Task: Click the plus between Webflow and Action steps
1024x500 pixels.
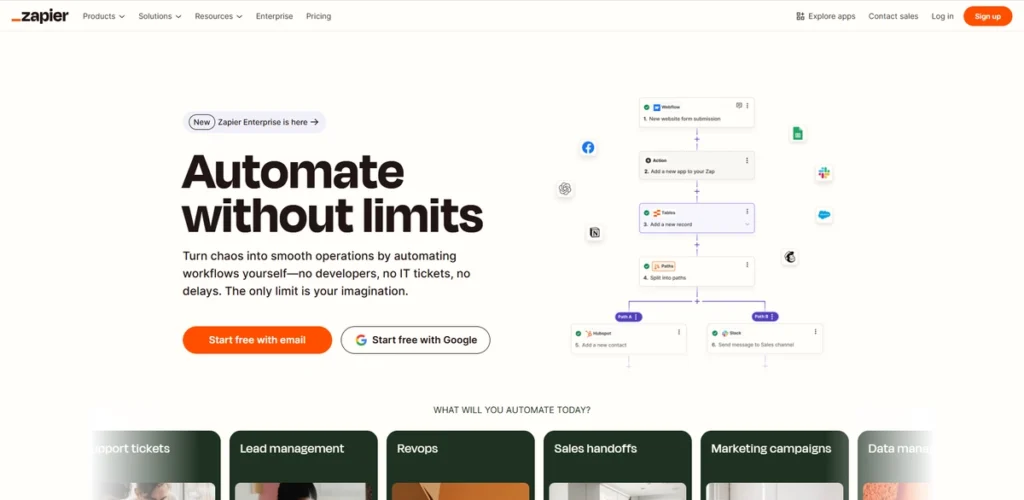Action: (x=697, y=139)
